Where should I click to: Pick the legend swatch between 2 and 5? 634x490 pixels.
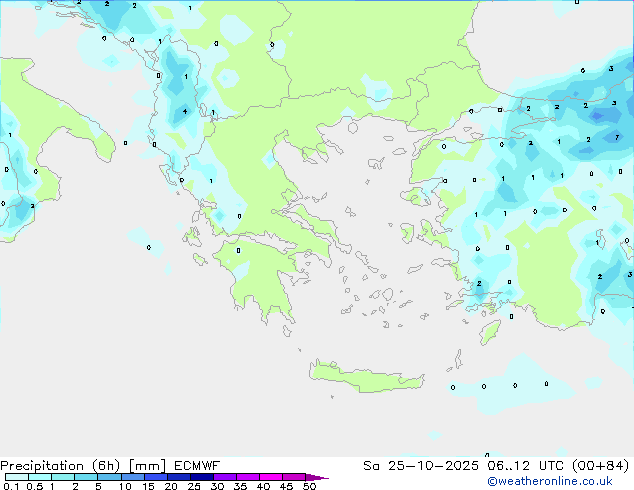coord(86,477)
